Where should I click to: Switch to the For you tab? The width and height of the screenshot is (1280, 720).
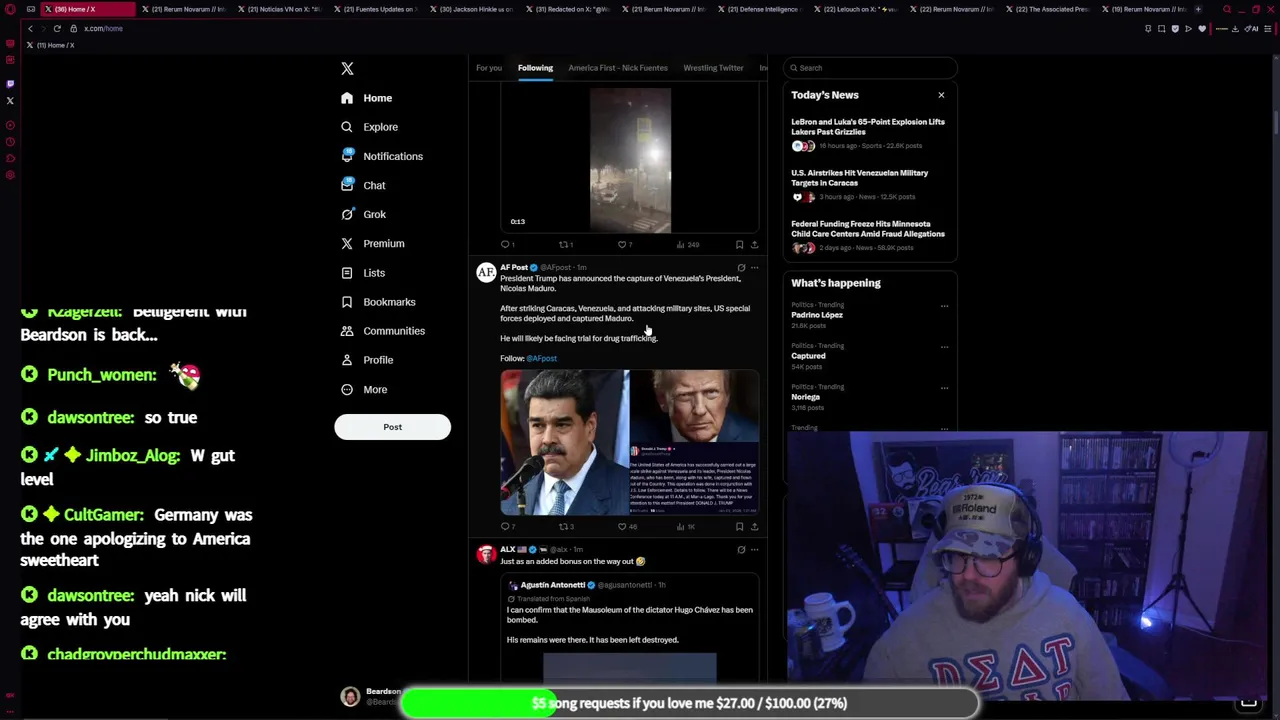pos(489,68)
